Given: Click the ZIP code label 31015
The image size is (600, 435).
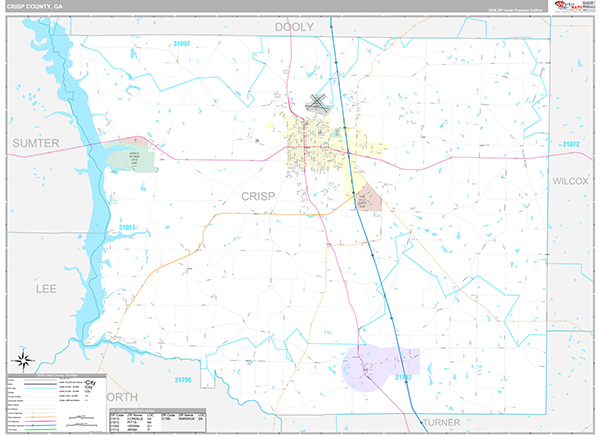Looking at the screenshot, I should click(x=127, y=227).
